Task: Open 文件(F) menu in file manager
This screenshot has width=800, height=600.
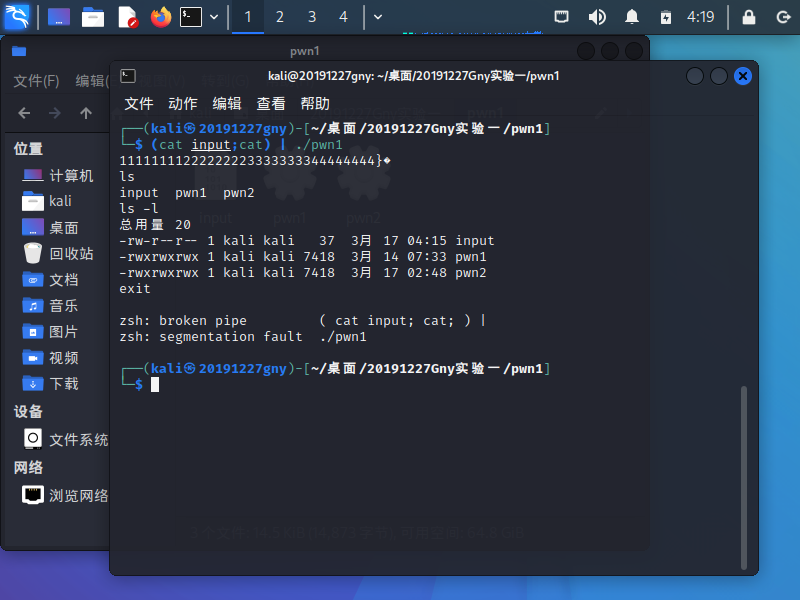Action: (x=36, y=81)
